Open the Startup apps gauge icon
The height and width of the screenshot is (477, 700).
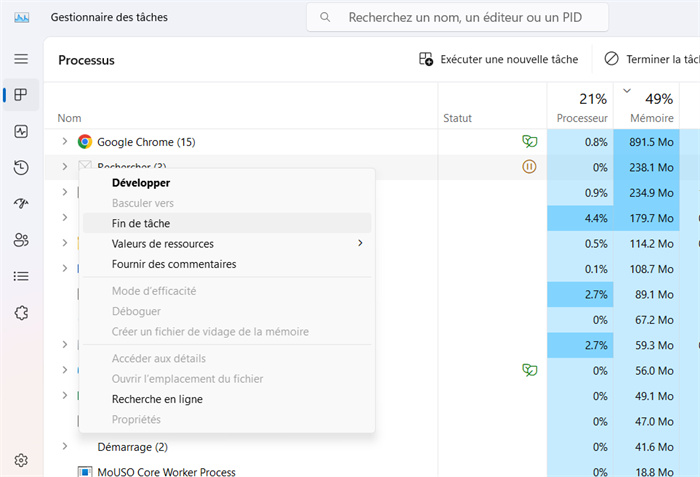click(x=21, y=204)
